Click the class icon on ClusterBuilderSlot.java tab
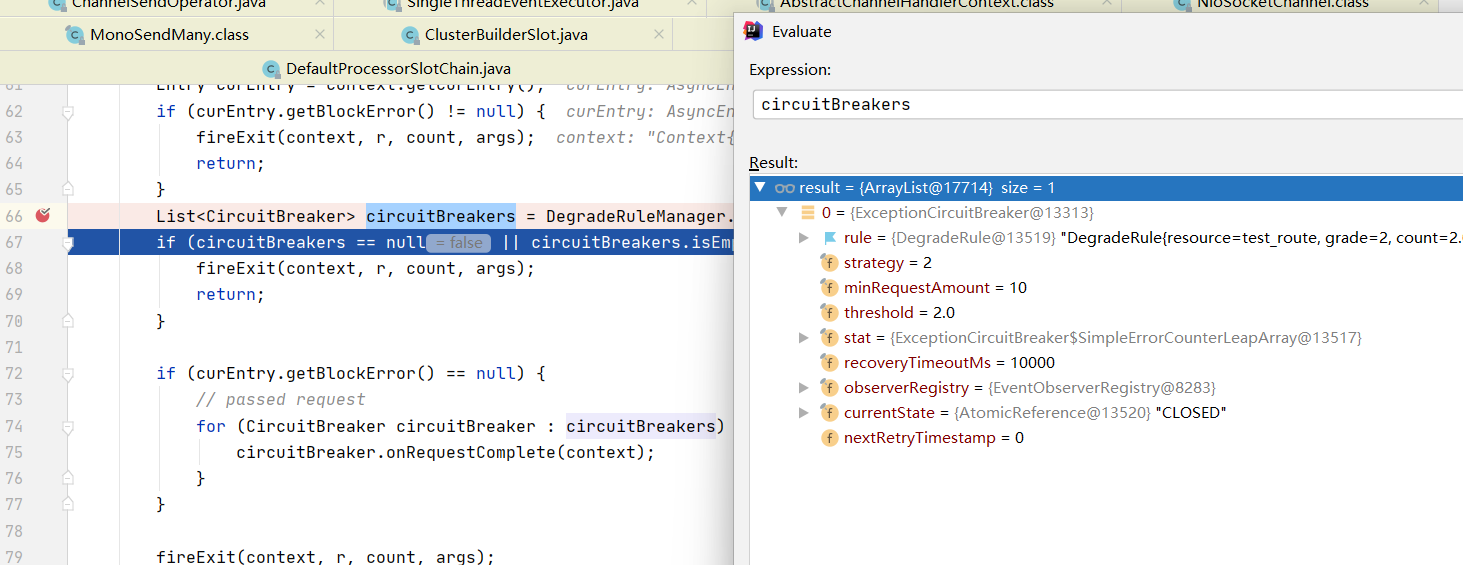 tap(409, 35)
